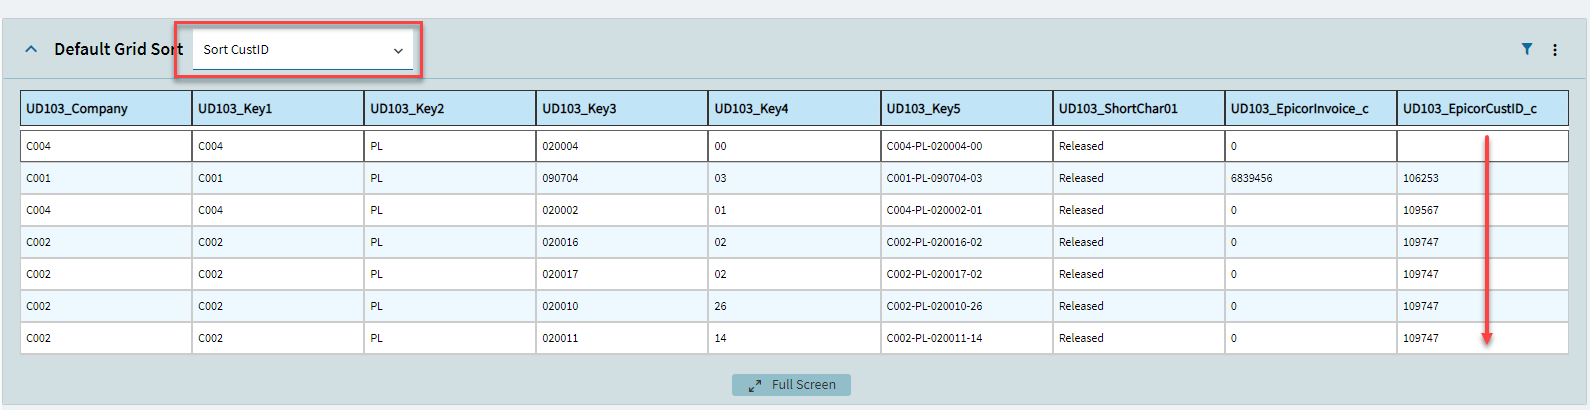
Task: Select the UD103_Key3 column header
Action: coord(622,108)
